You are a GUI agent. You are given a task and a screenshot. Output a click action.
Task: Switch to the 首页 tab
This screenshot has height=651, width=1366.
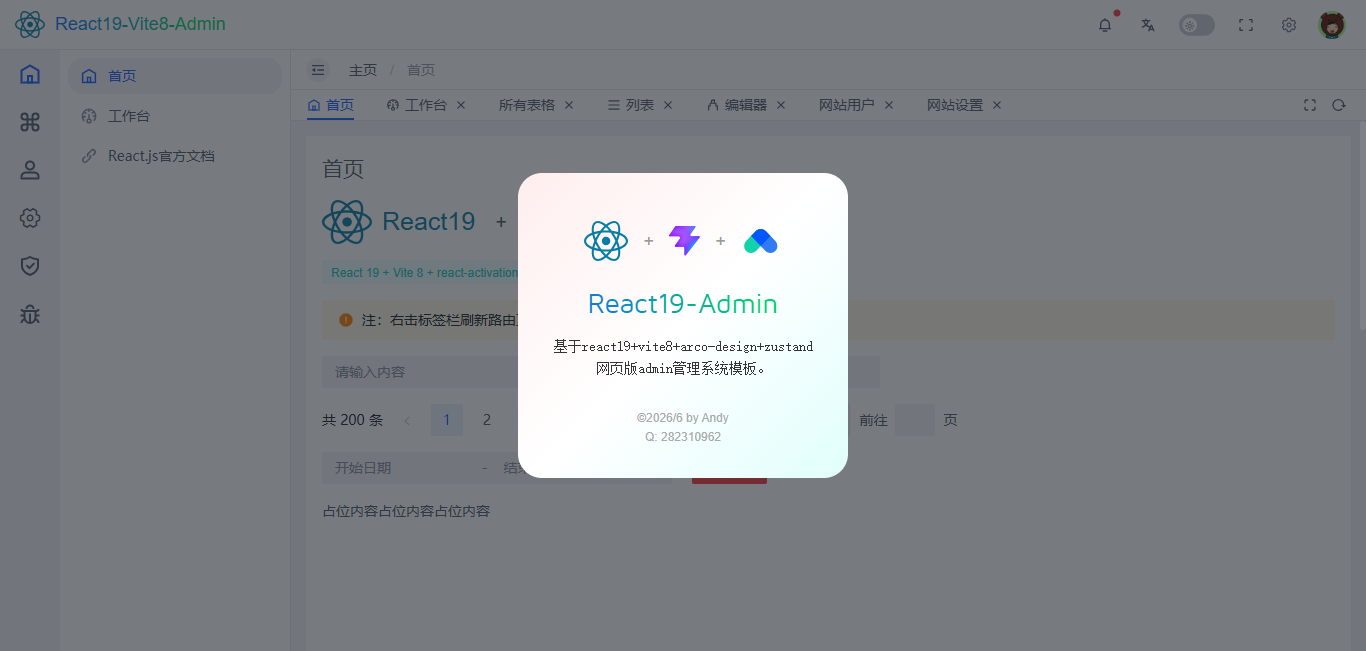pyautogui.click(x=330, y=105)
